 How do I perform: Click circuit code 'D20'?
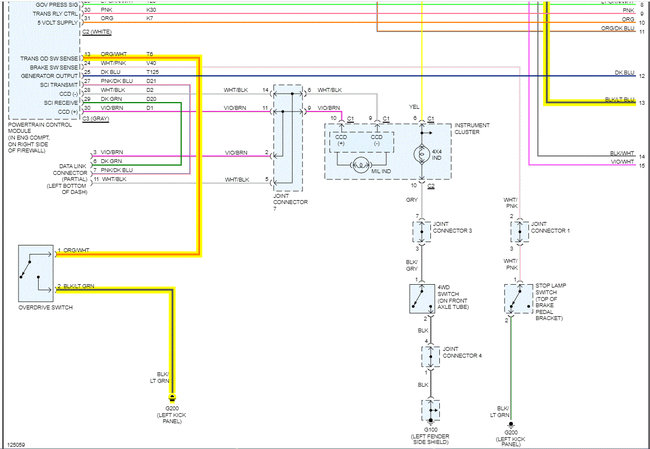[151, 99]
